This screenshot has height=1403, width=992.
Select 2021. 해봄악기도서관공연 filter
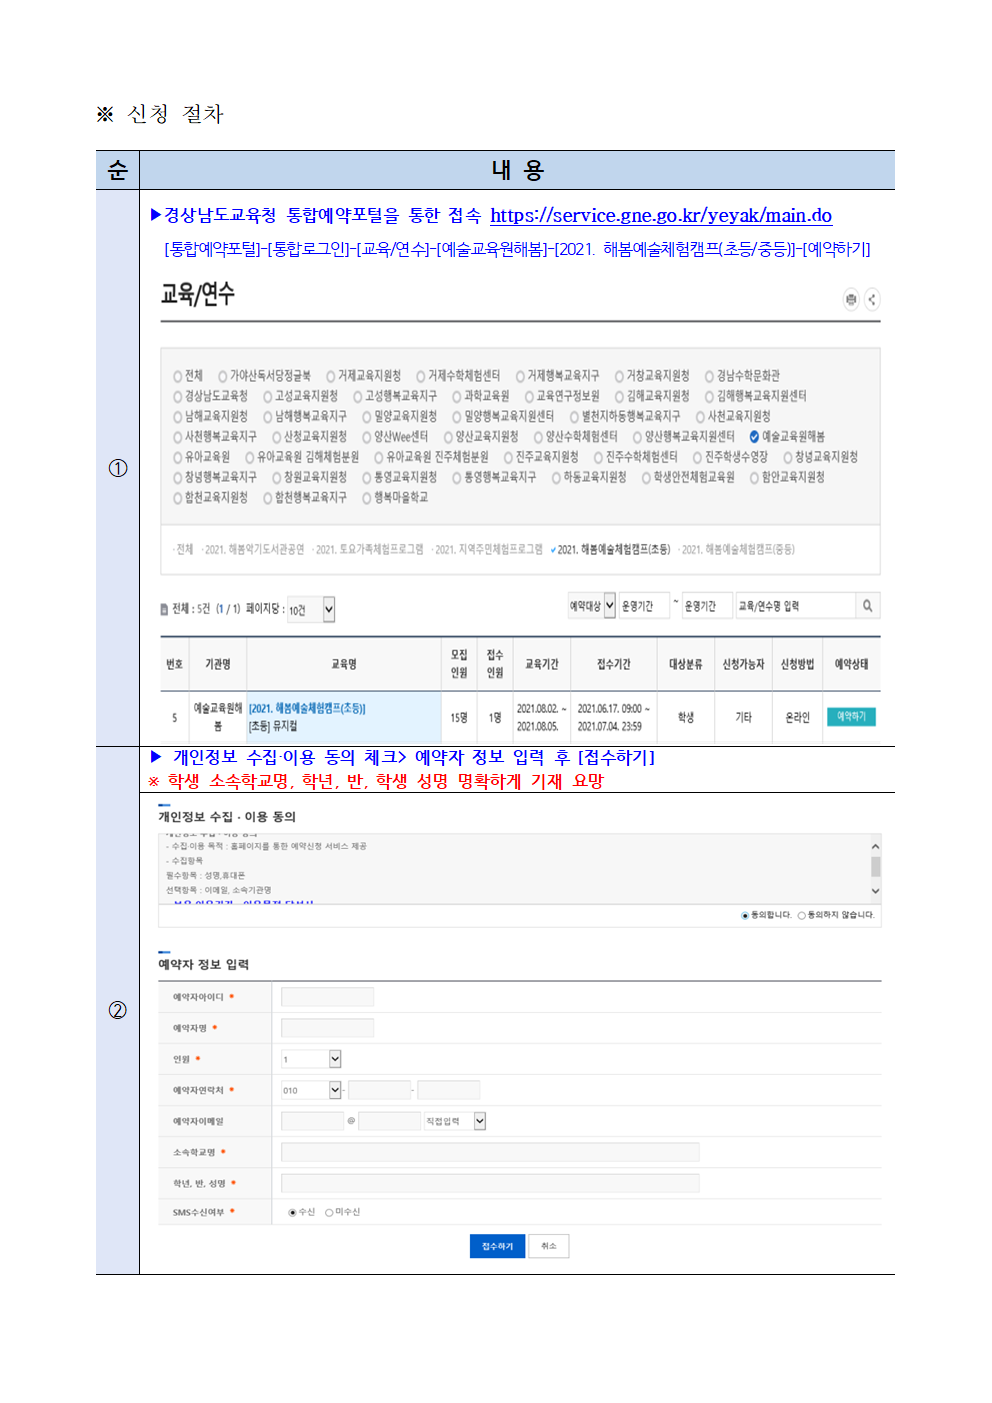pyautogui.click(x=252, y=549)
